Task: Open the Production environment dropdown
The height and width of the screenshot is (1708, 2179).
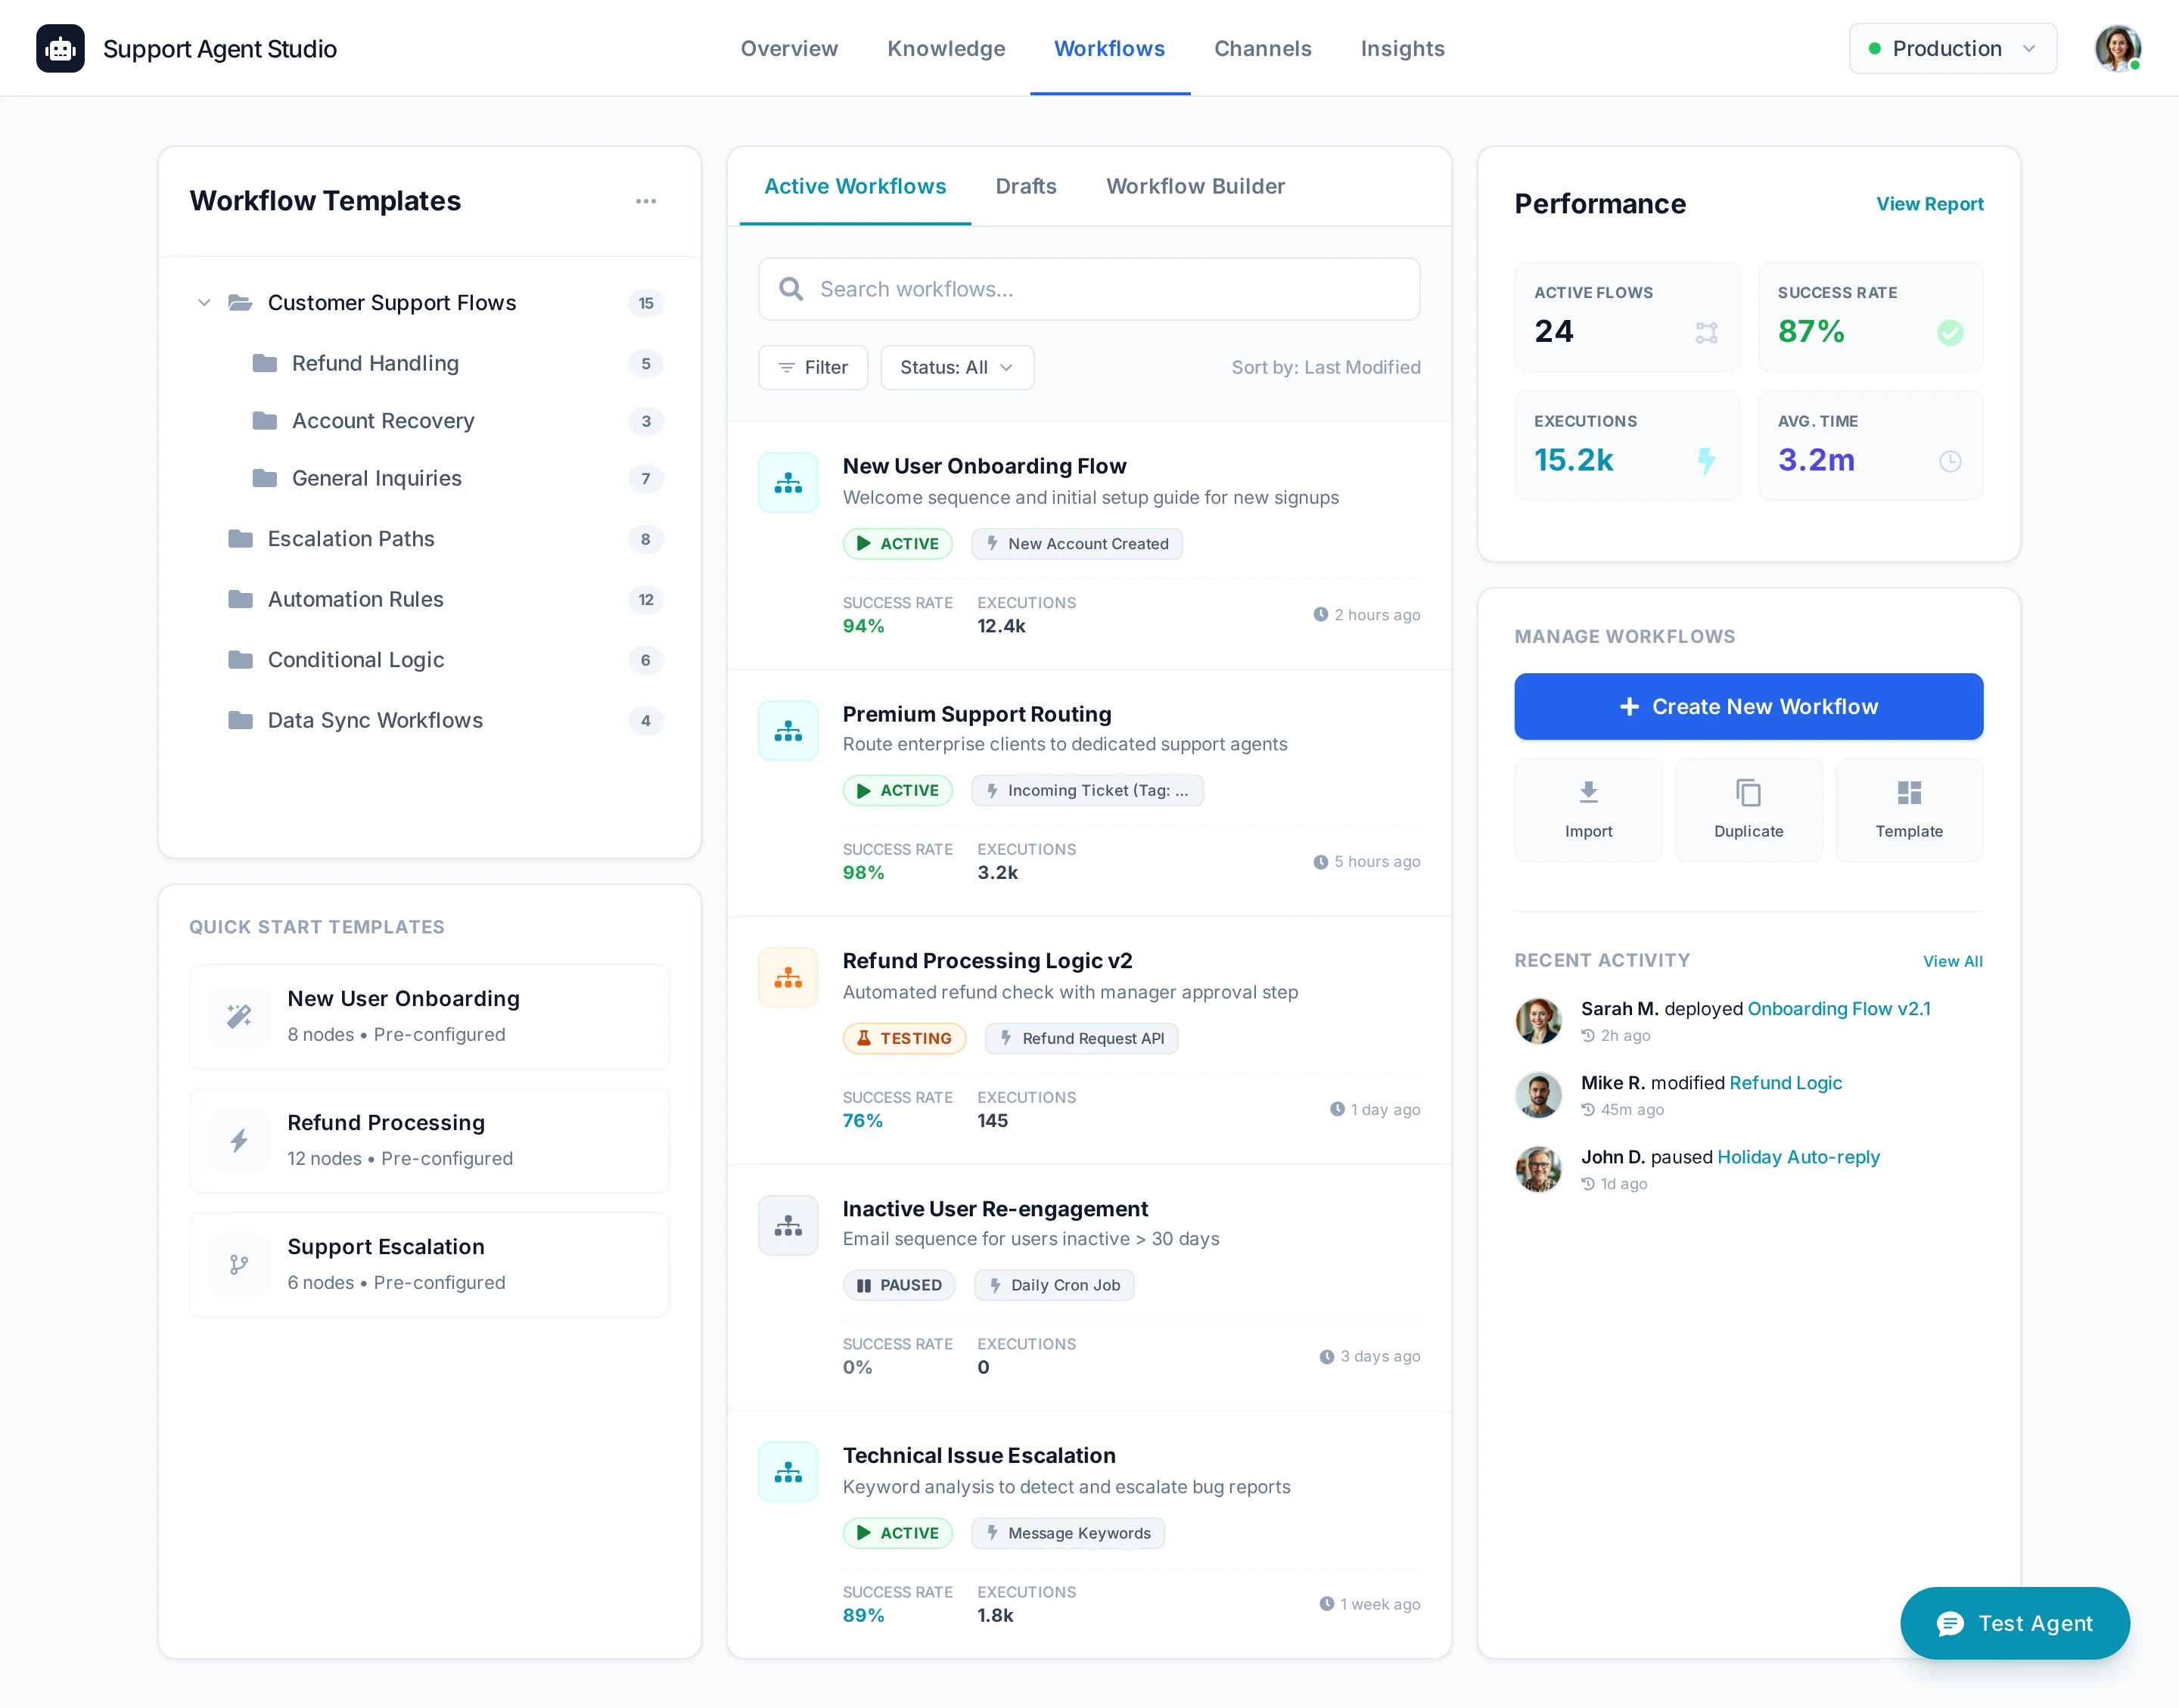Action: (x=1952, y=48)
